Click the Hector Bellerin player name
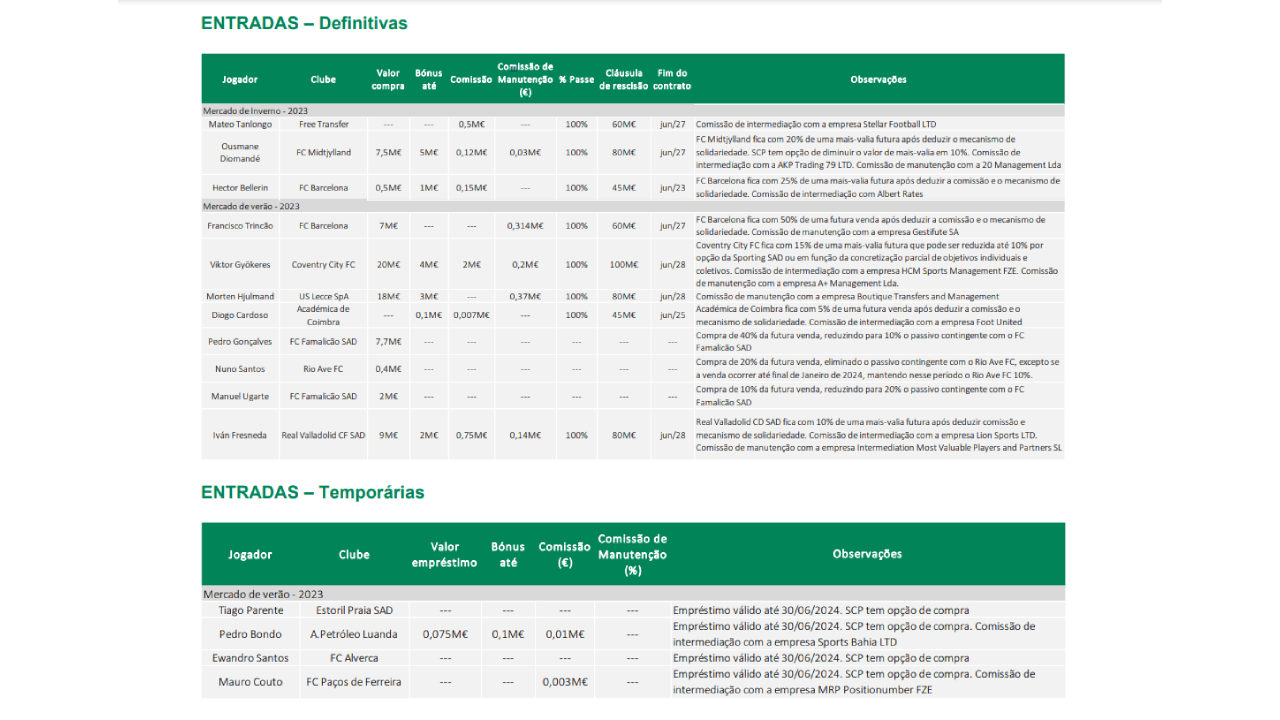 pyautogui.click(x=240, y=188)
